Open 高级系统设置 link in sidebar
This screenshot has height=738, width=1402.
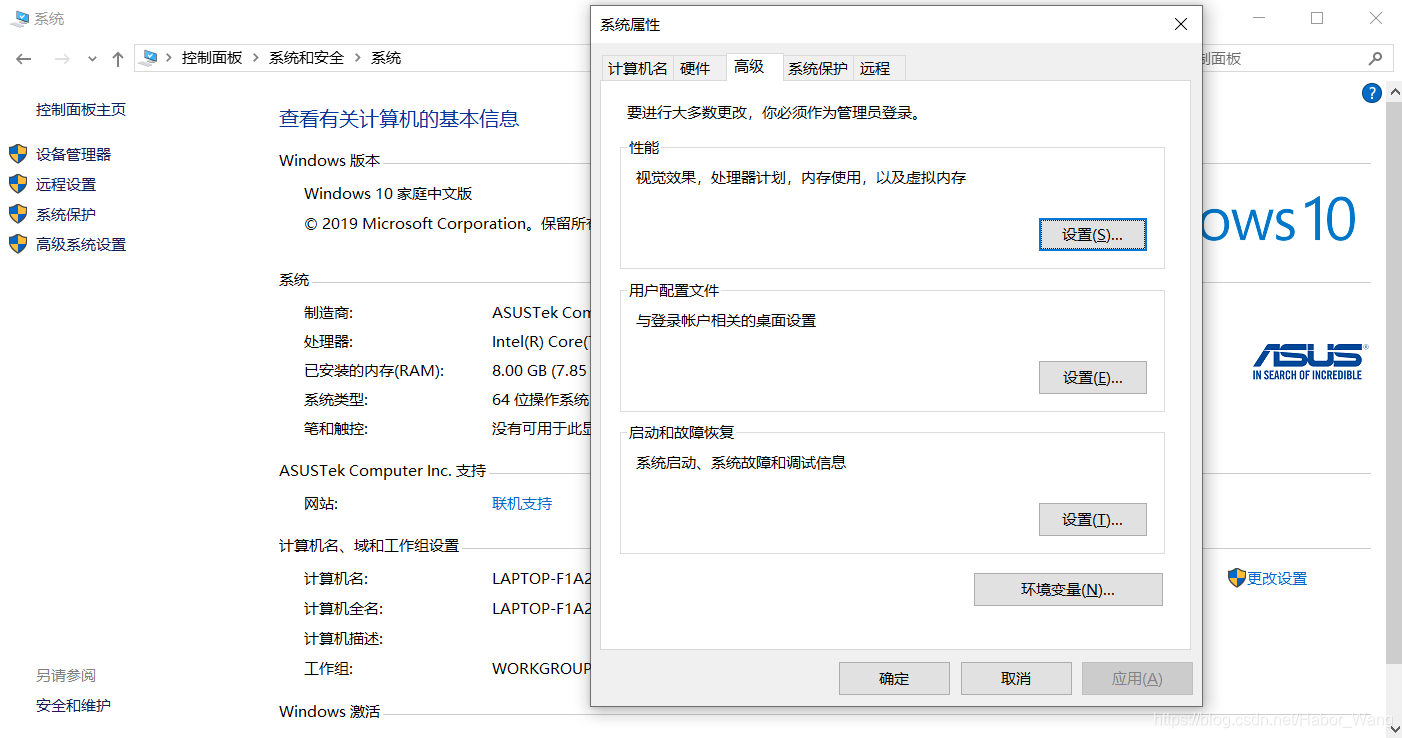81,244
